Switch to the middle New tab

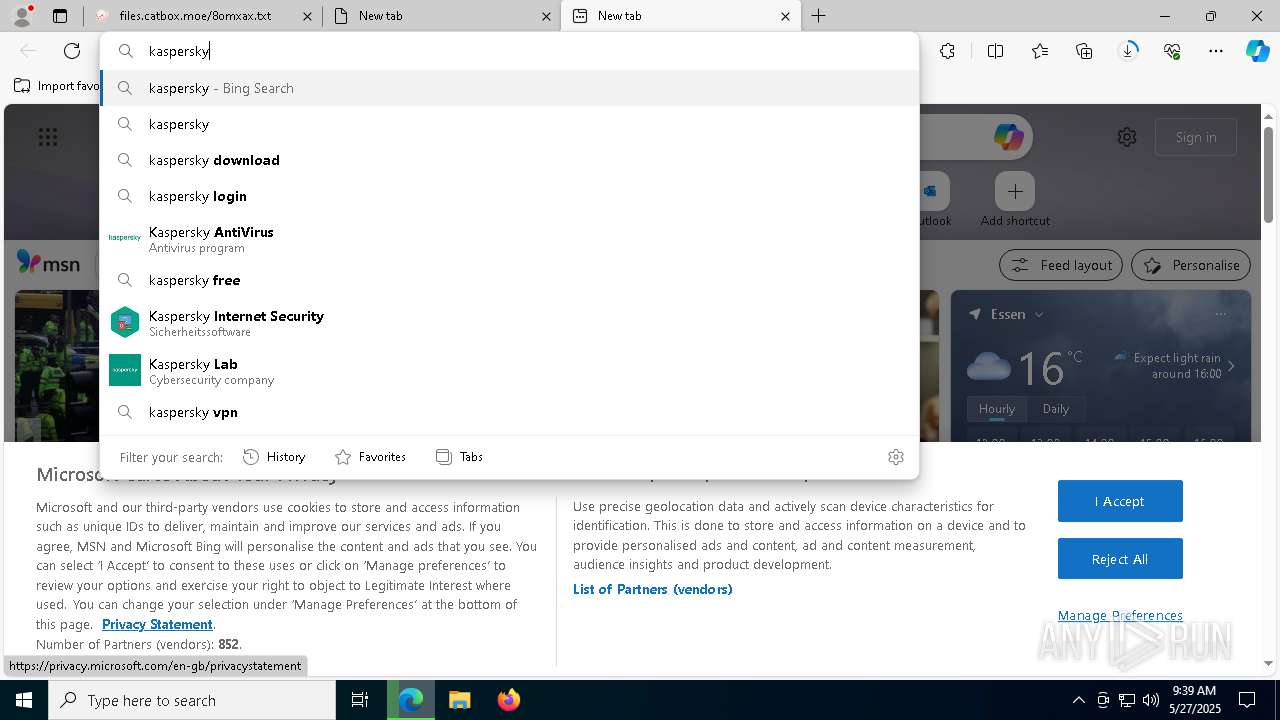440,16
